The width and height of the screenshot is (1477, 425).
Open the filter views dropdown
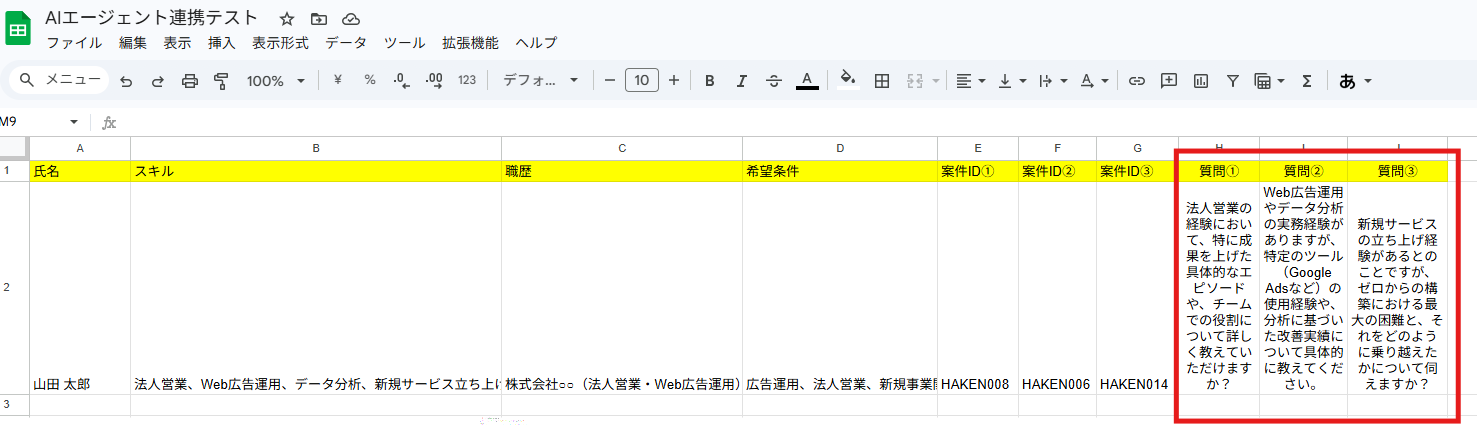coord(1270,81)
